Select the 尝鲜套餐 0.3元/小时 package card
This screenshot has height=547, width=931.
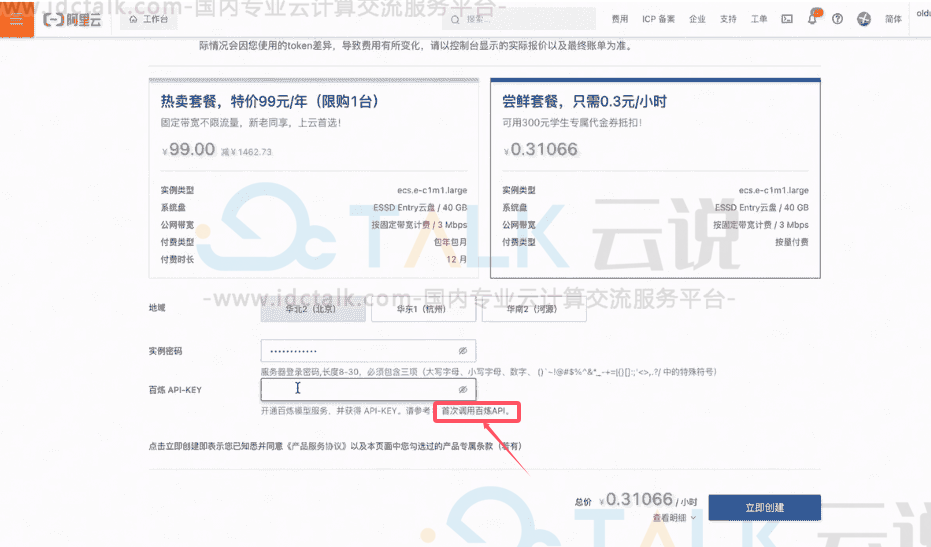coord(656,178)
